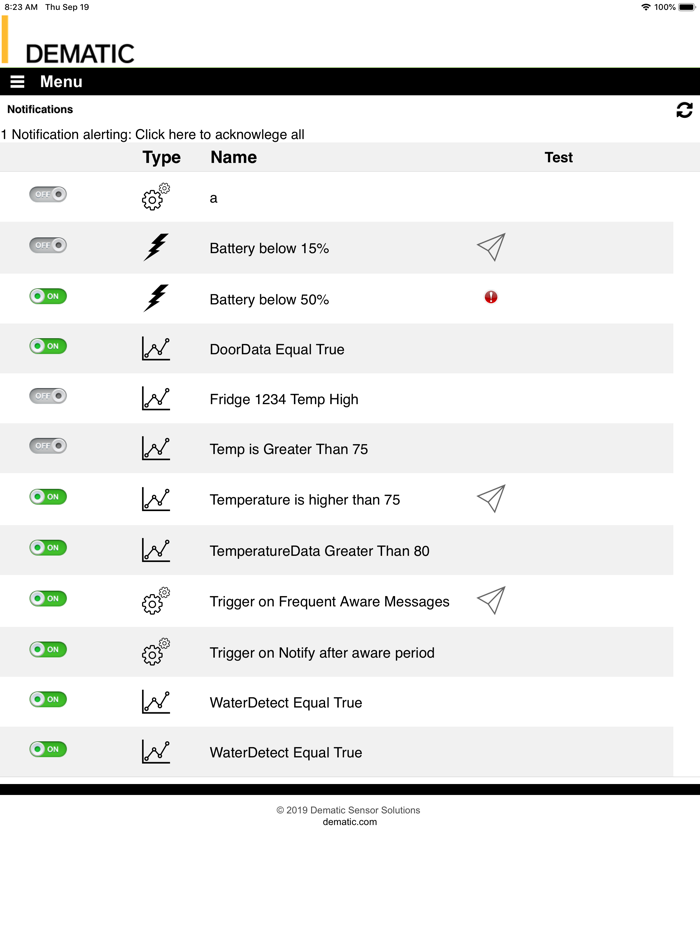This screenshot has width=700, height=934.
Task: Send a test for Battery below 15%
Action: coord(491,247)
